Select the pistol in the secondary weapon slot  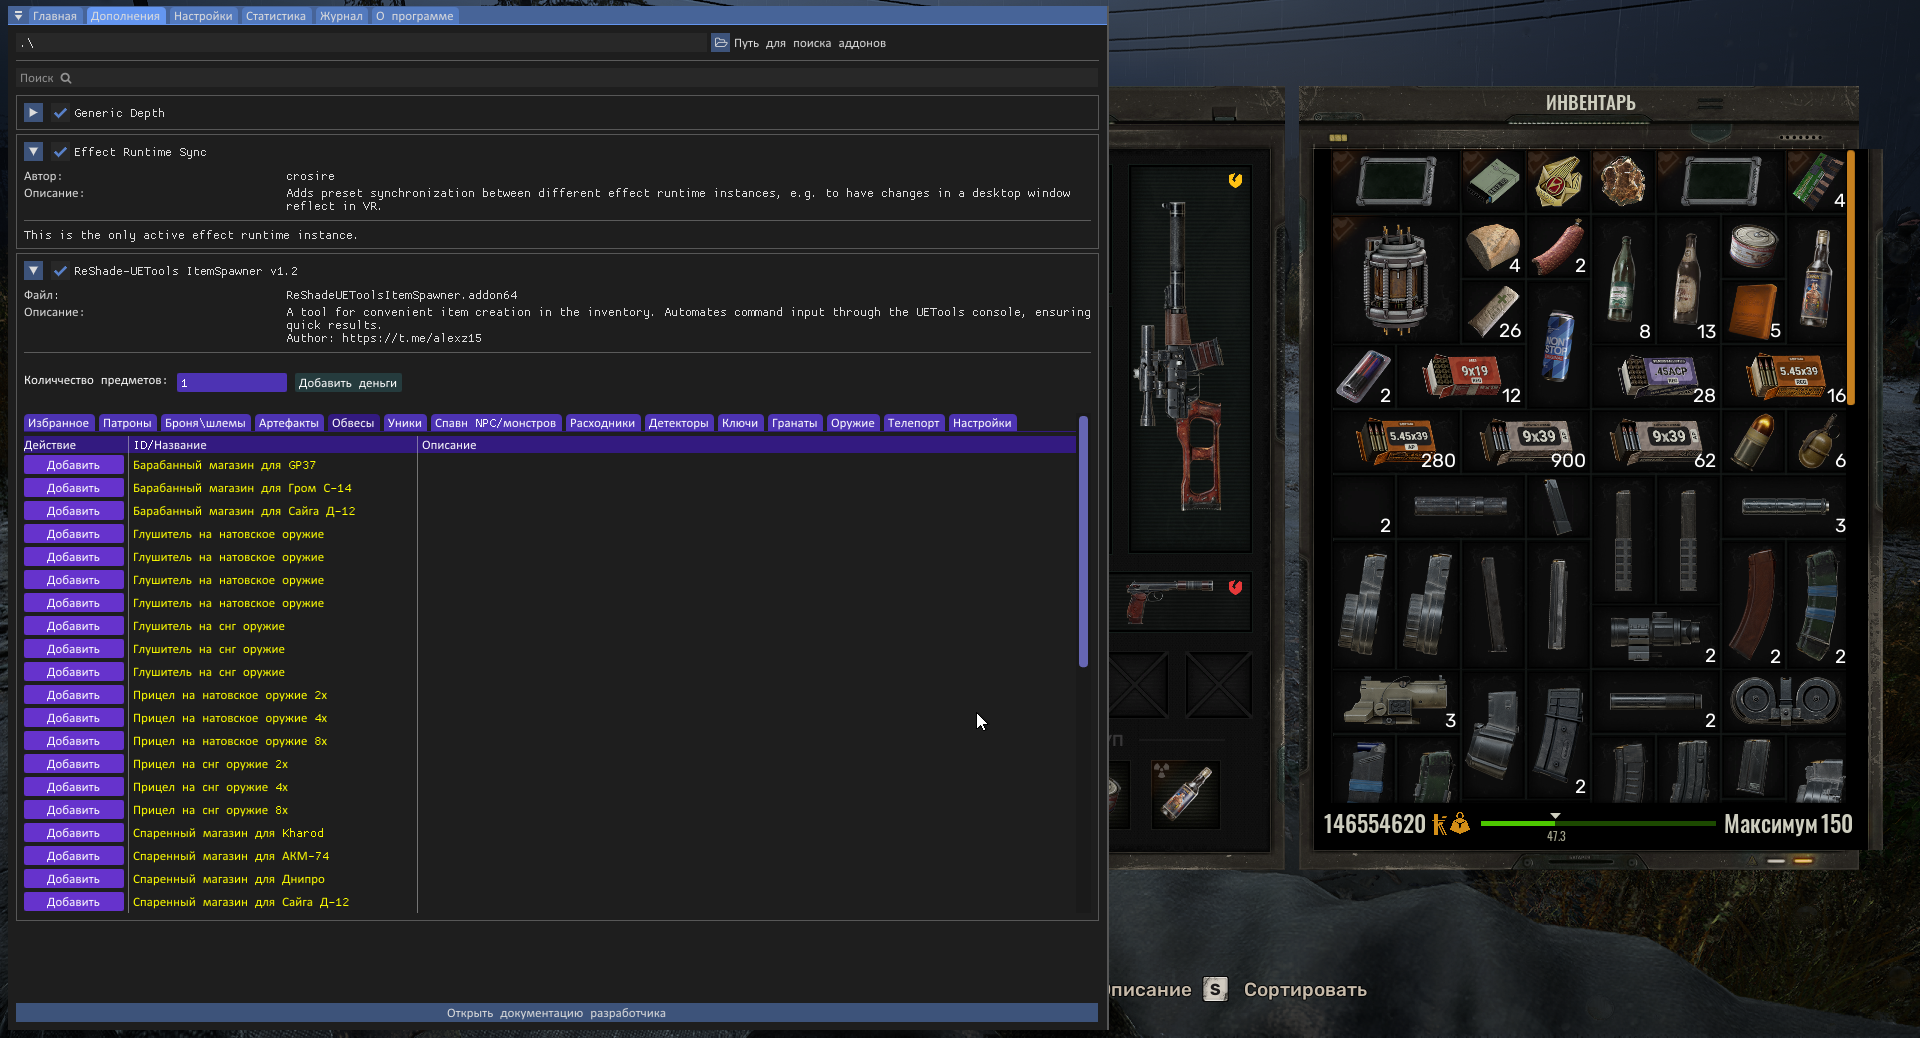1168,600
